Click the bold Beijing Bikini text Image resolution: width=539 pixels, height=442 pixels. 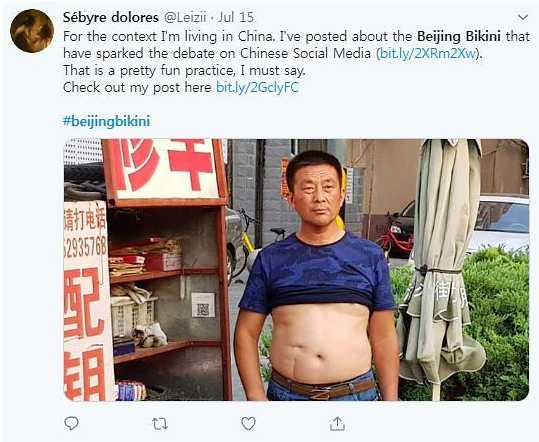(x=459, y=36)
